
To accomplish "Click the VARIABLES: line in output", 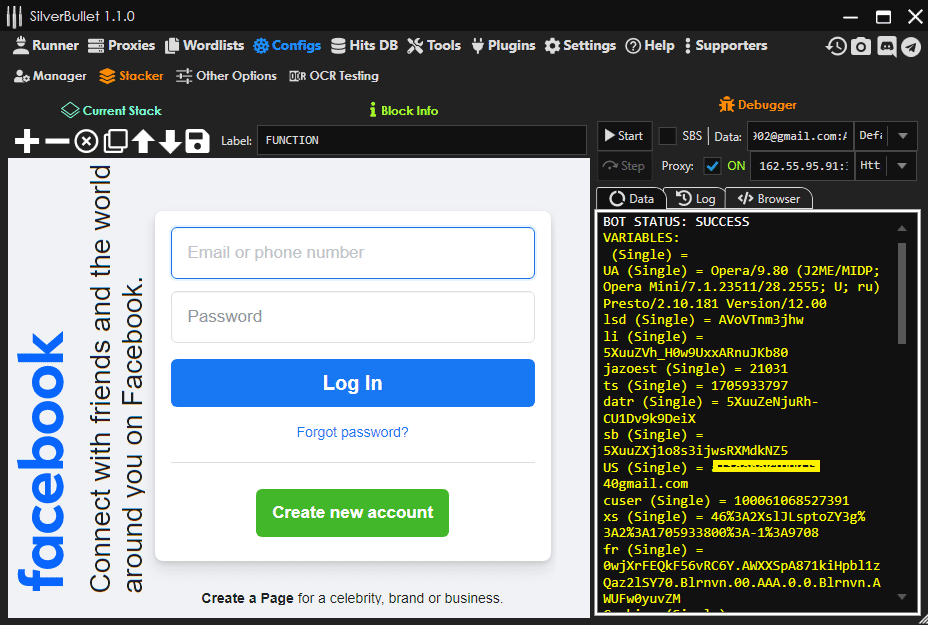I will [x=641, y=238].
